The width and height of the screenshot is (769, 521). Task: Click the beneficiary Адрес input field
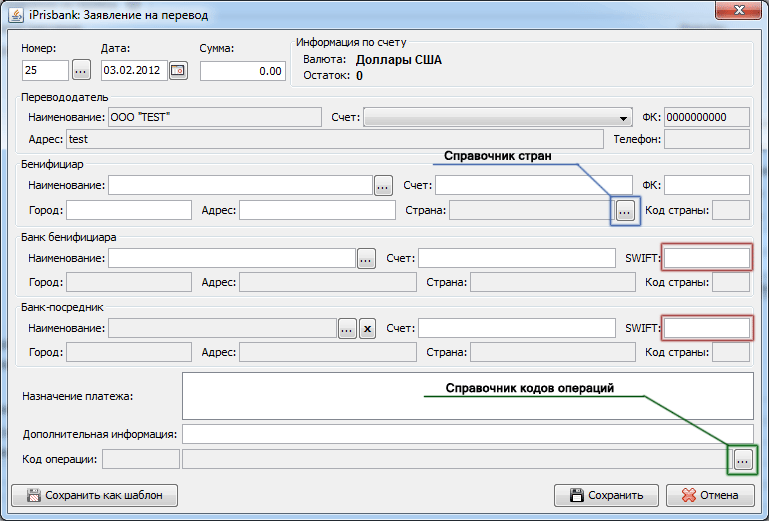pyautogui.click(x=317, y=210)
